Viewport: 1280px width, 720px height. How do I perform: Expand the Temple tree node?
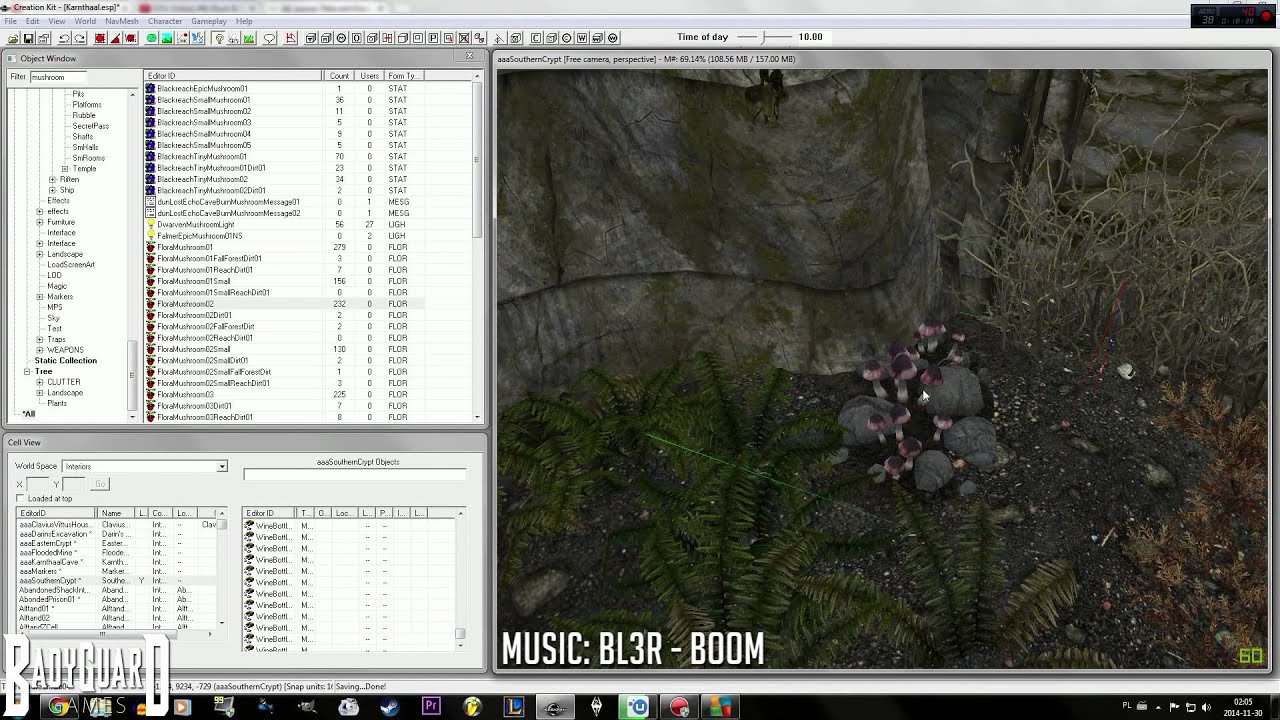pos(65,168)
